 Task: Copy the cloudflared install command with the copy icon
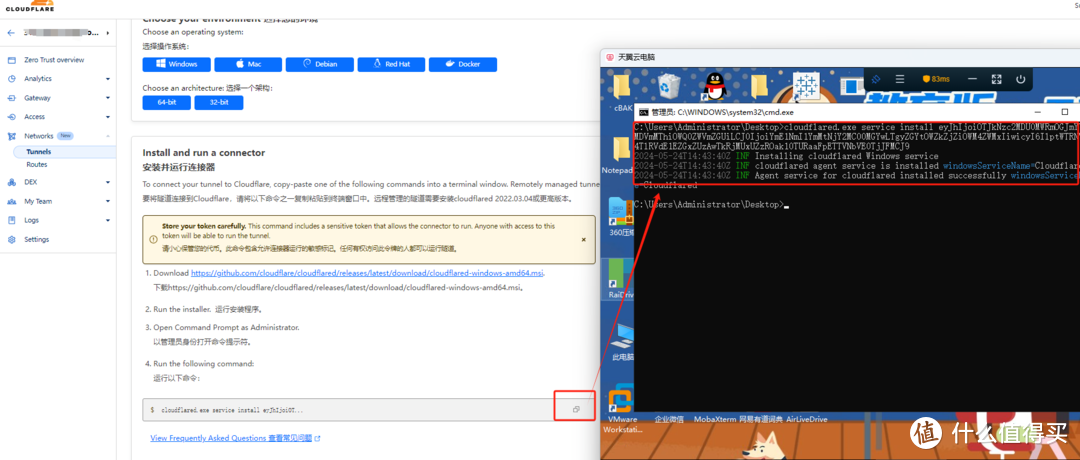click(576, 409)
